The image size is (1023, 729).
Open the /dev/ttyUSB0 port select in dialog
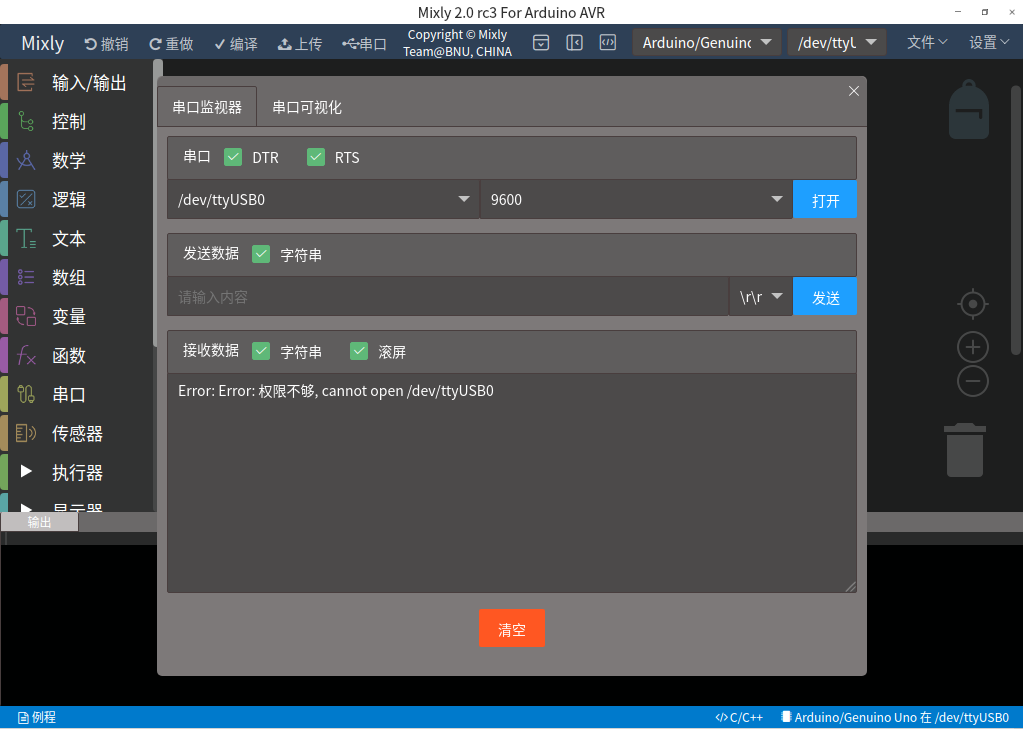point(324,200)
